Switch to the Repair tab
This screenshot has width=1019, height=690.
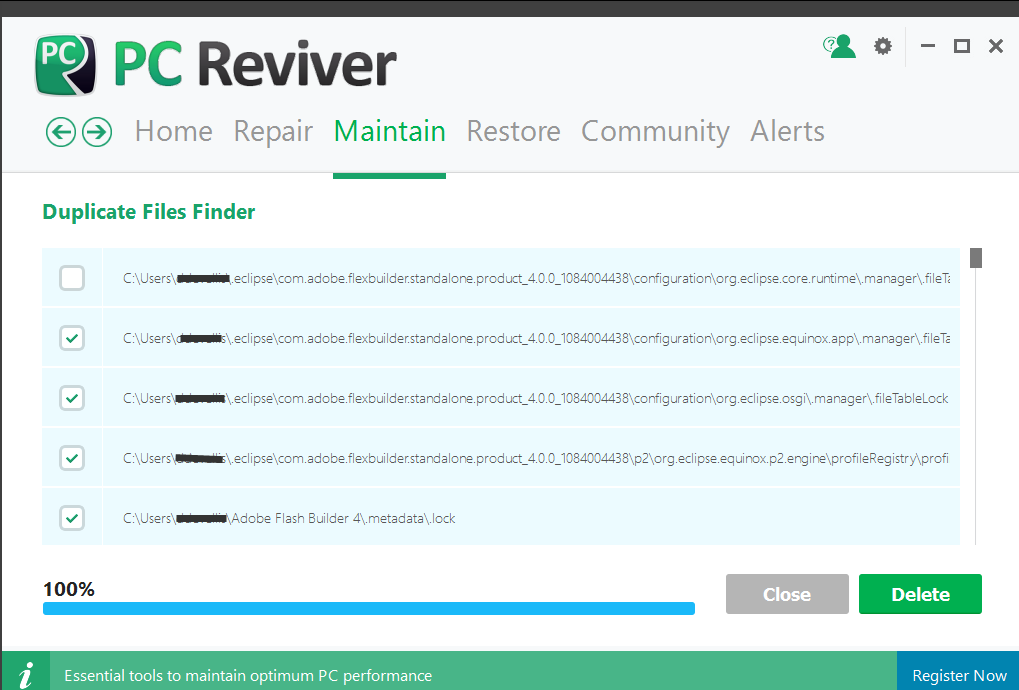[x=273, y=133]
